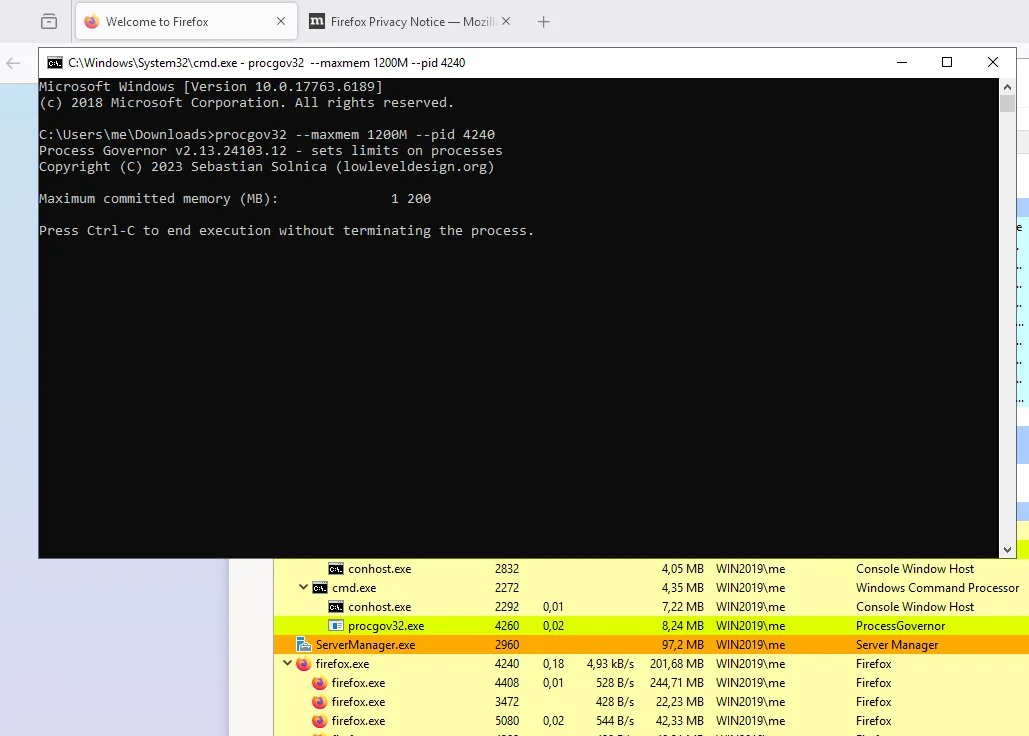Screen dimensions: 1029x736
Task: Select firefox.exe child process PID 3472
Action: coord(651,702)
